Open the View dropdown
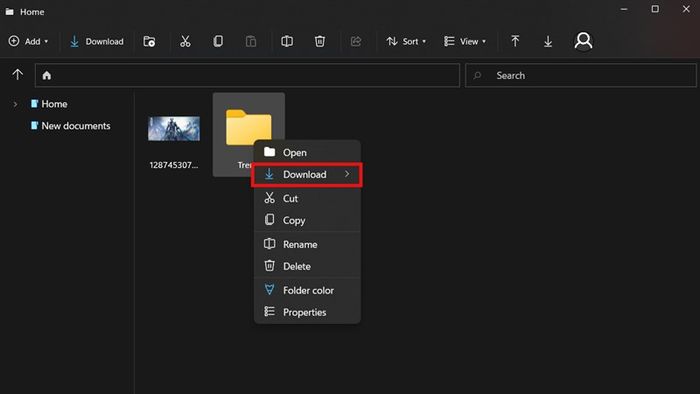This screenshot has height=394, width=700. 465,41
